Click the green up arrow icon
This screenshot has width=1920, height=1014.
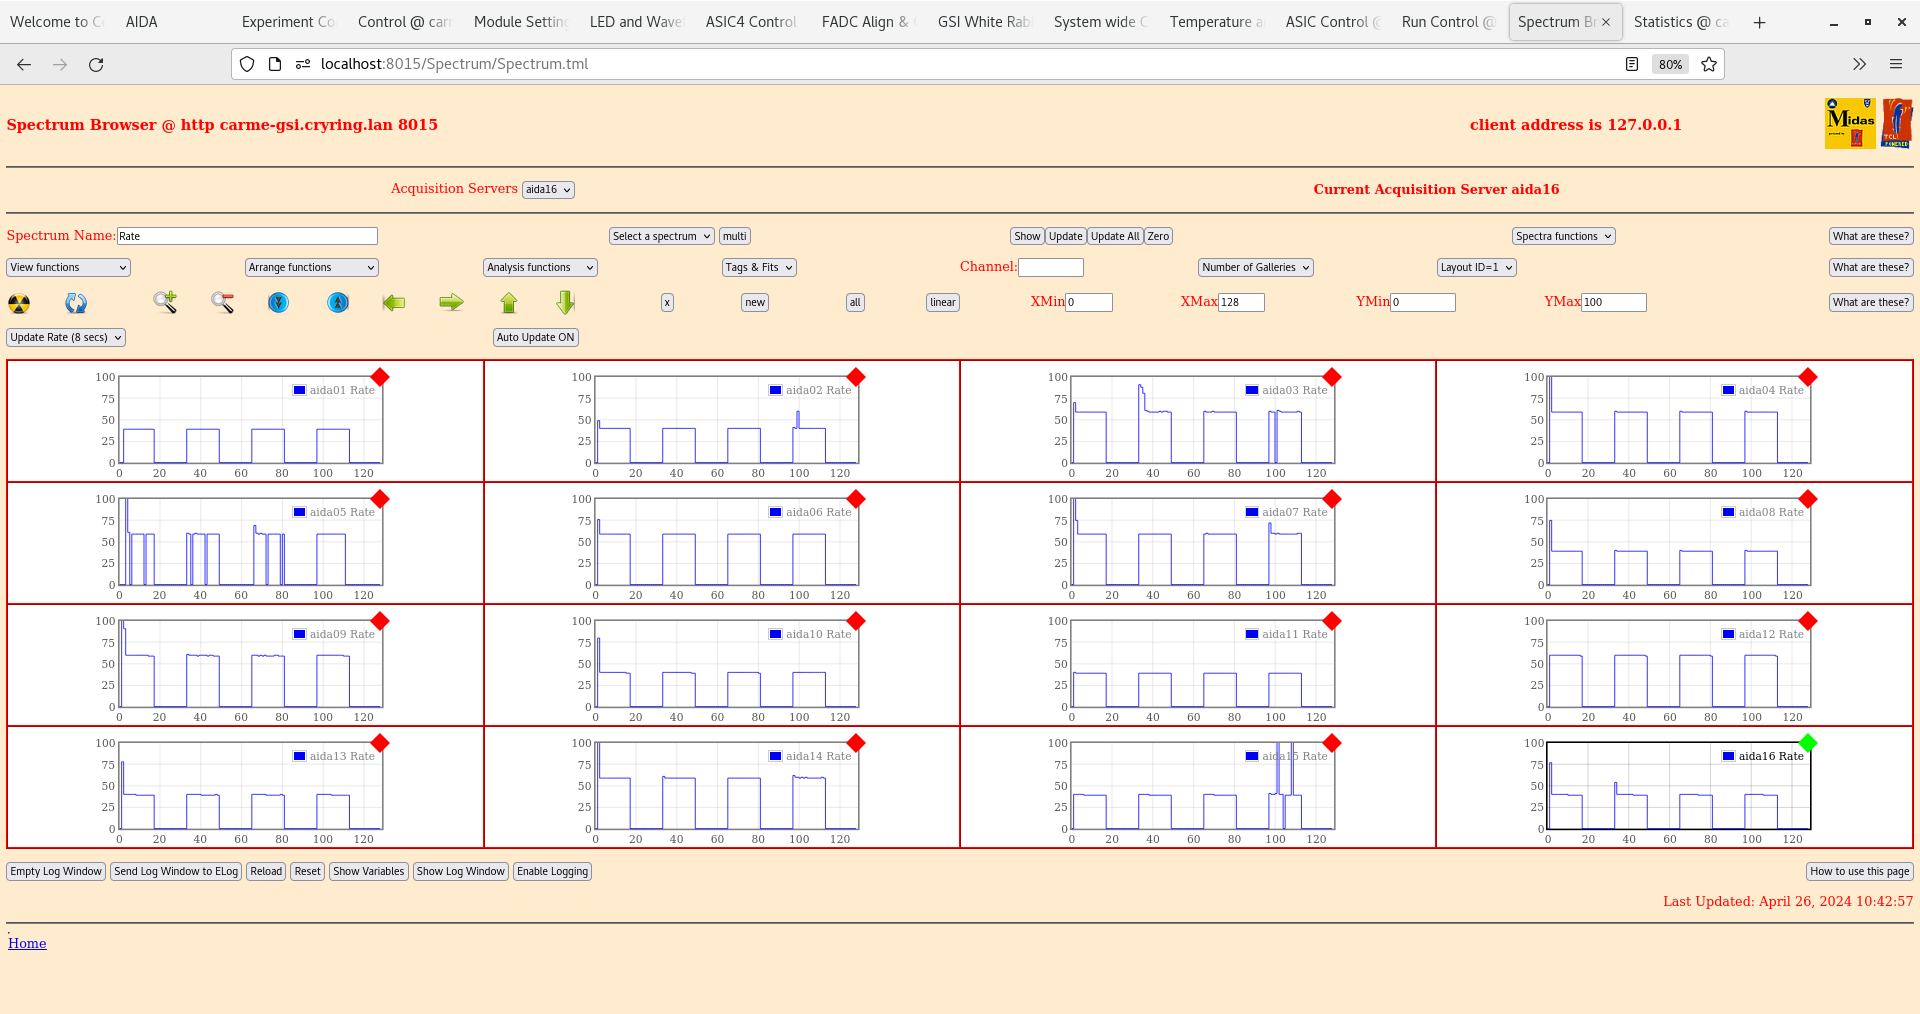coord(509,302)
